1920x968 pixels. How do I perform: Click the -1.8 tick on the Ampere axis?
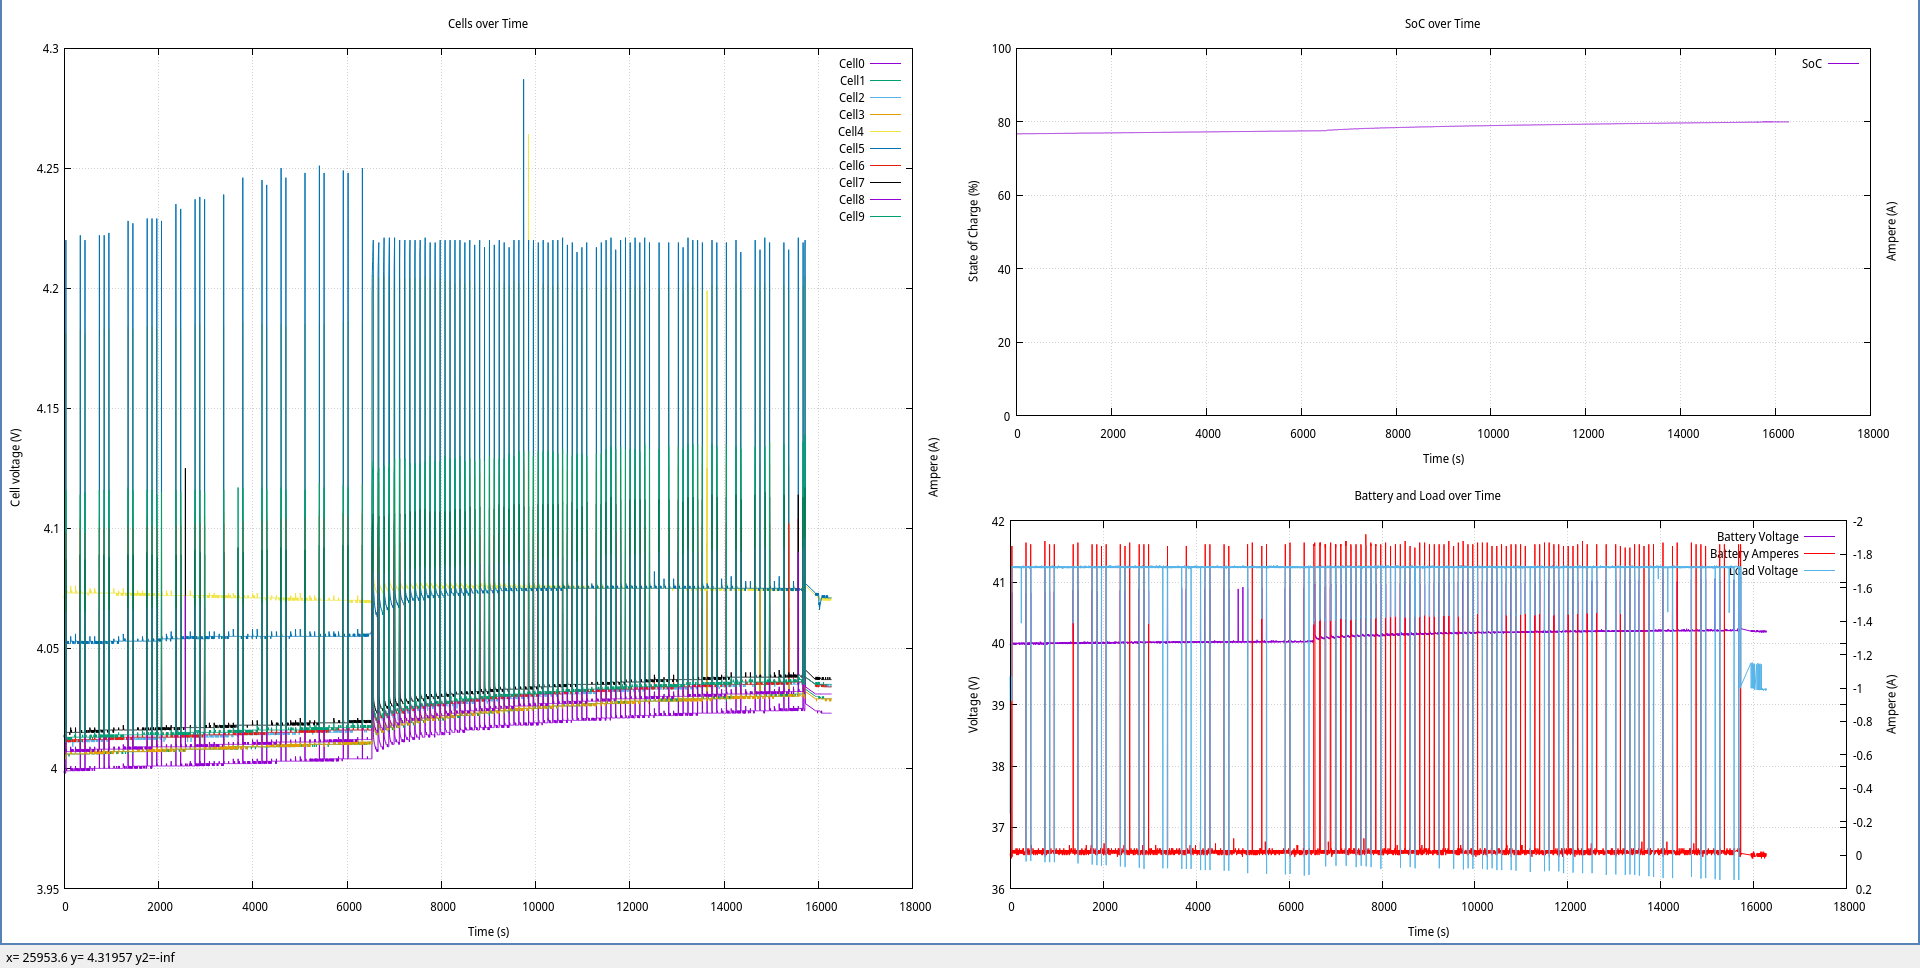[x=1862, y=554]
